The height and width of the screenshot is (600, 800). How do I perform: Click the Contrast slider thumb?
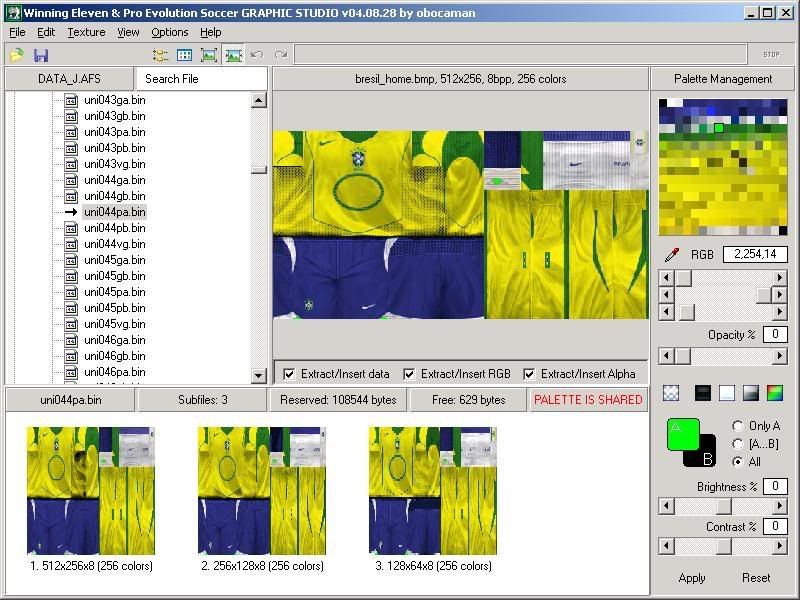point(723,546)
